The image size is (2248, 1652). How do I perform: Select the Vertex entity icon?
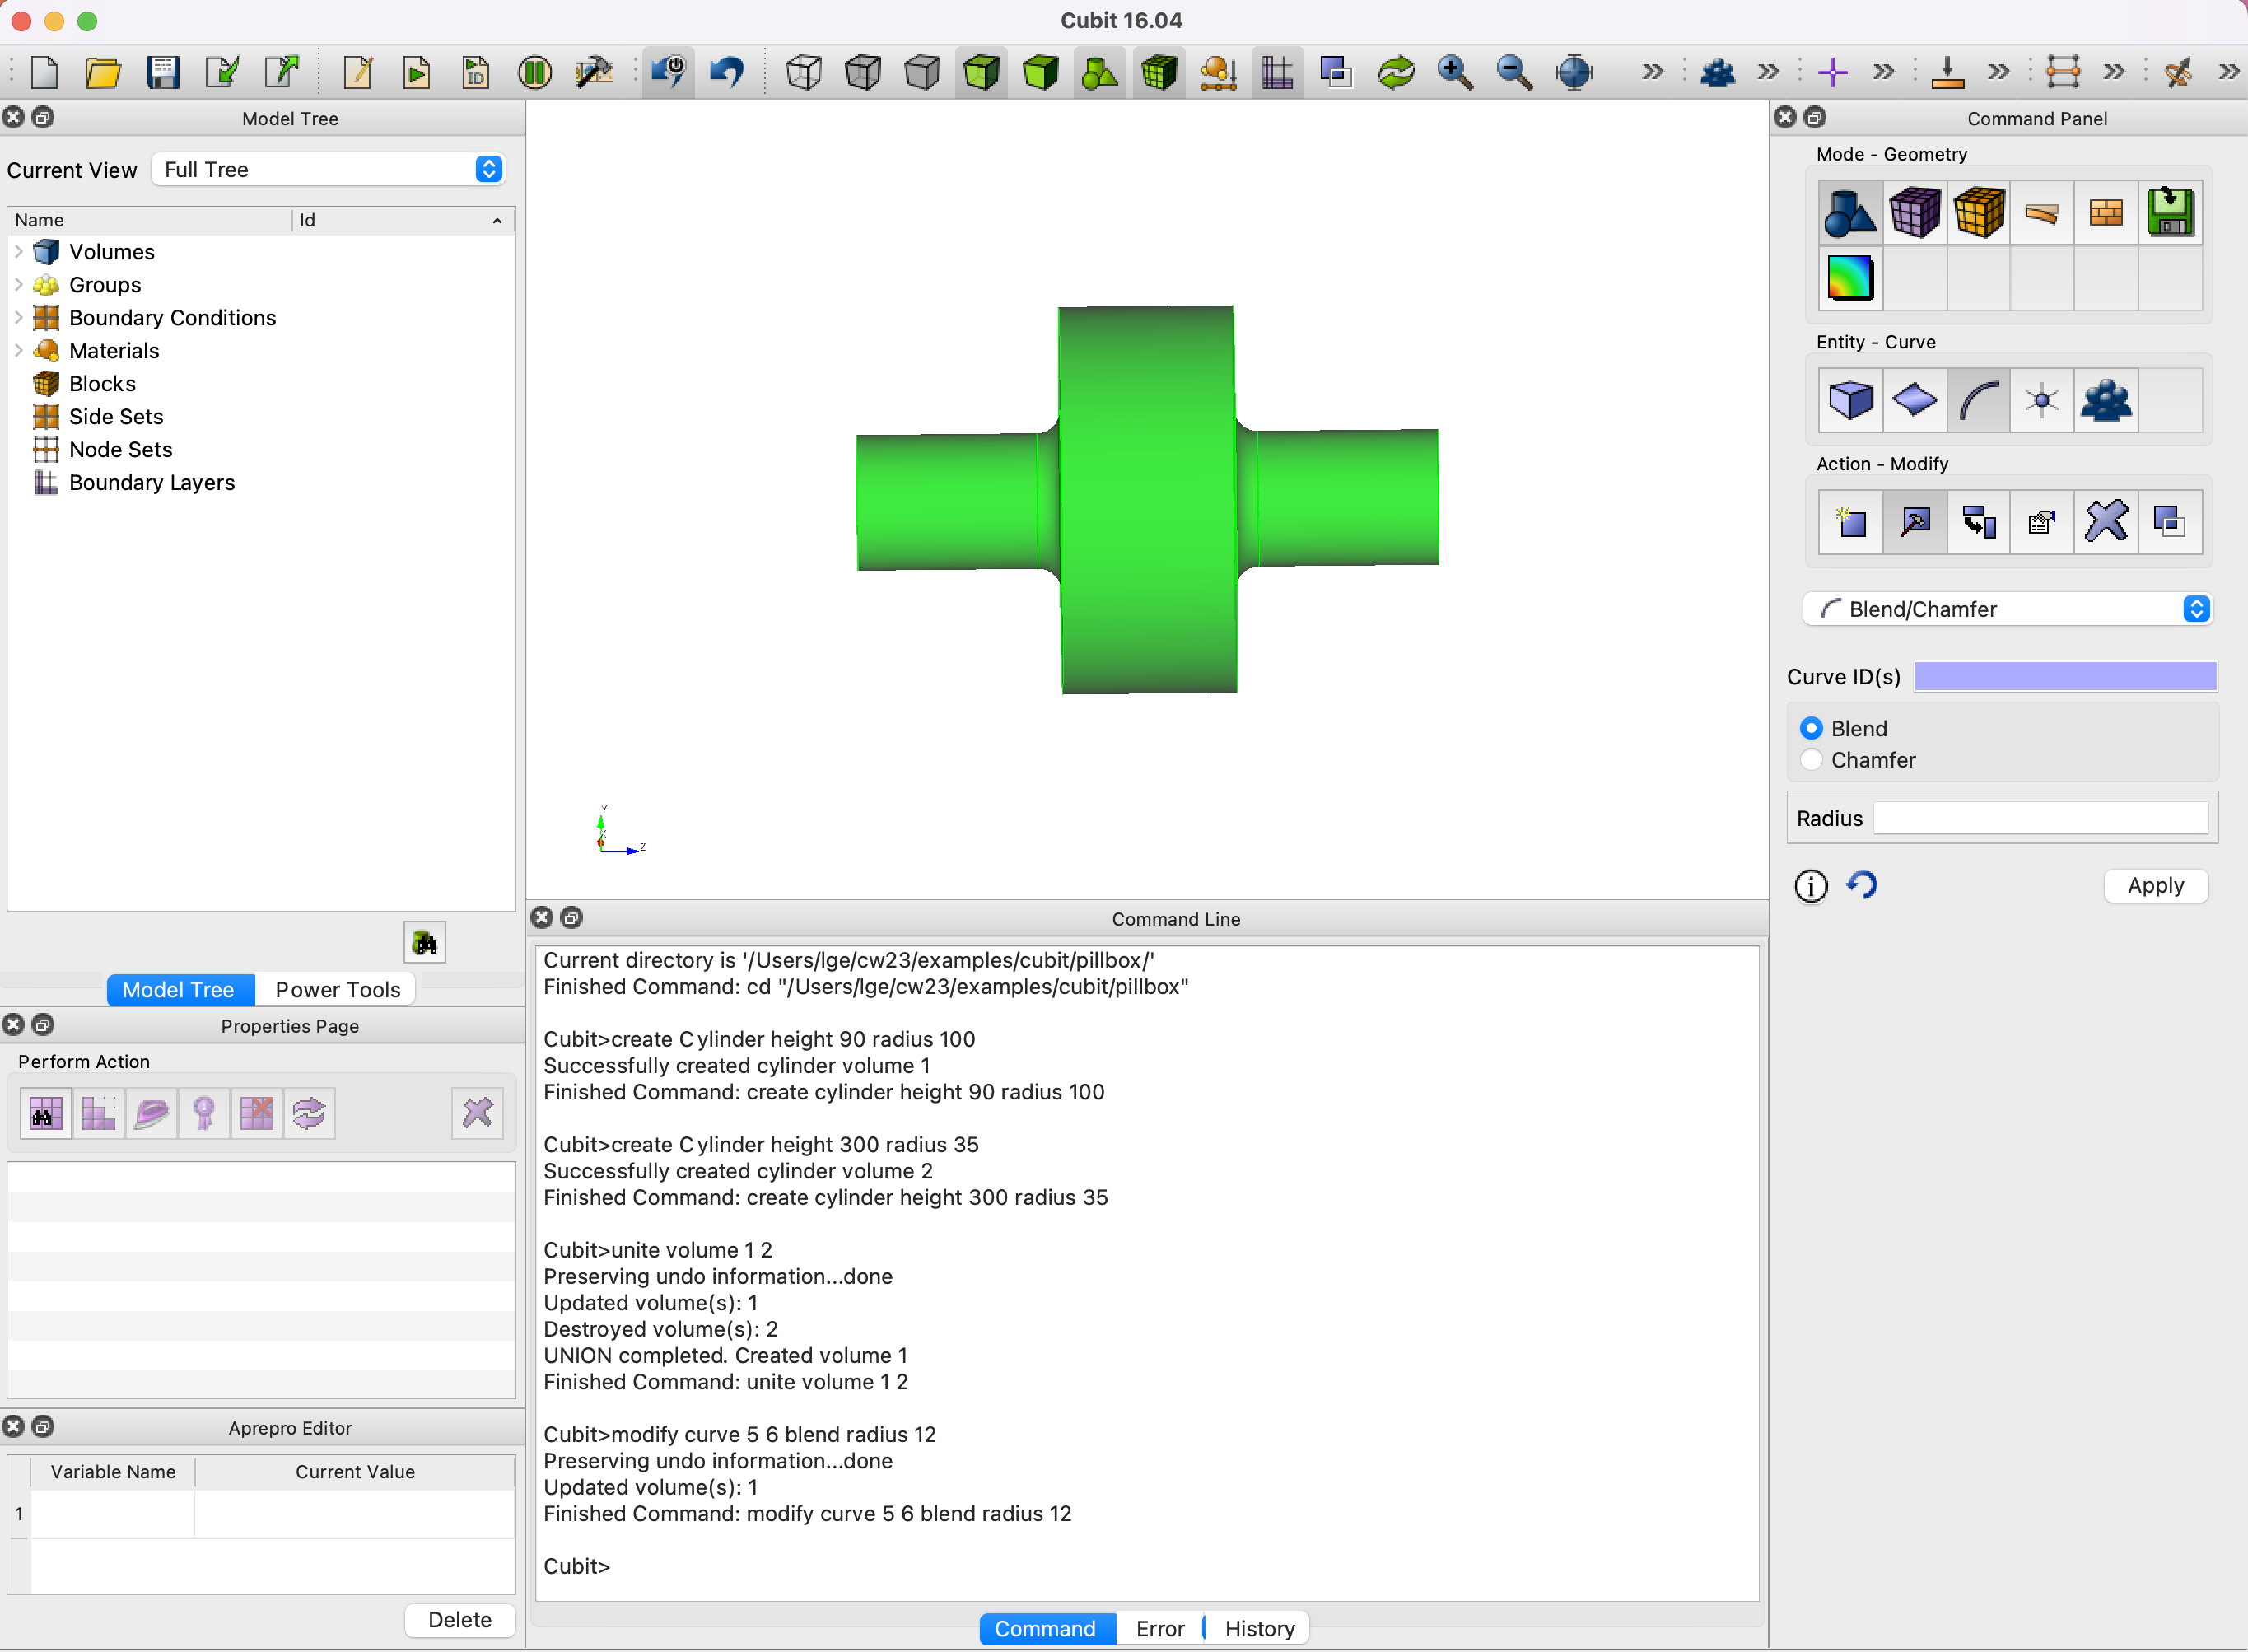click(x=2042, y=400)
